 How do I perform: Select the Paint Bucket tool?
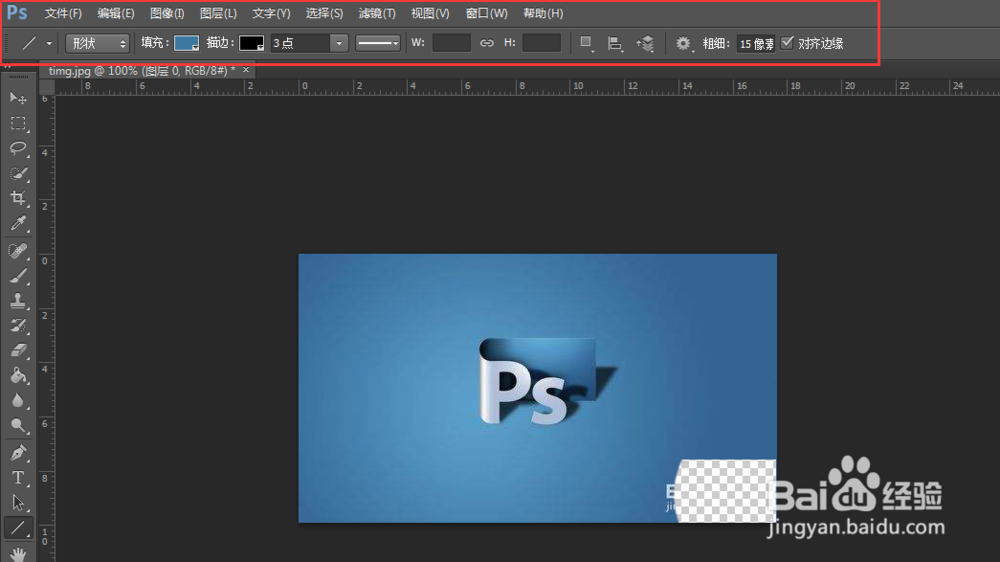pyautogui.click(x=18, y=375)
